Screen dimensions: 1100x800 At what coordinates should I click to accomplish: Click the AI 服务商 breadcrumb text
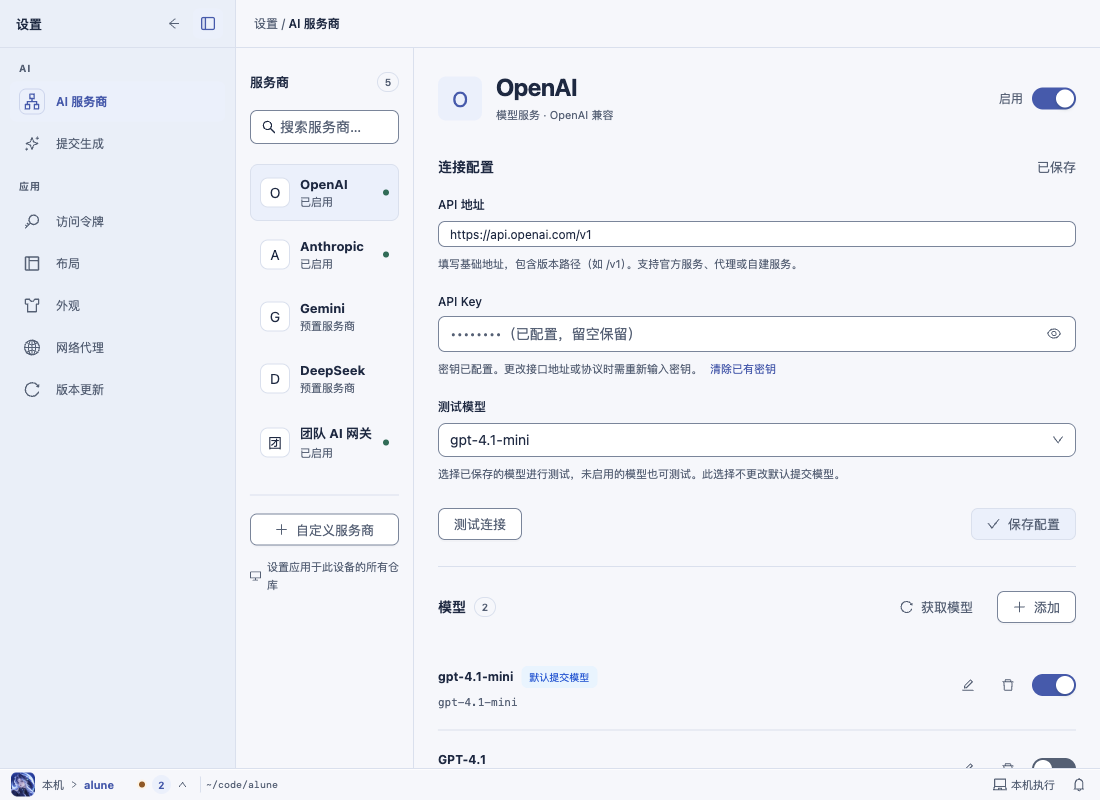click(314, 24)
